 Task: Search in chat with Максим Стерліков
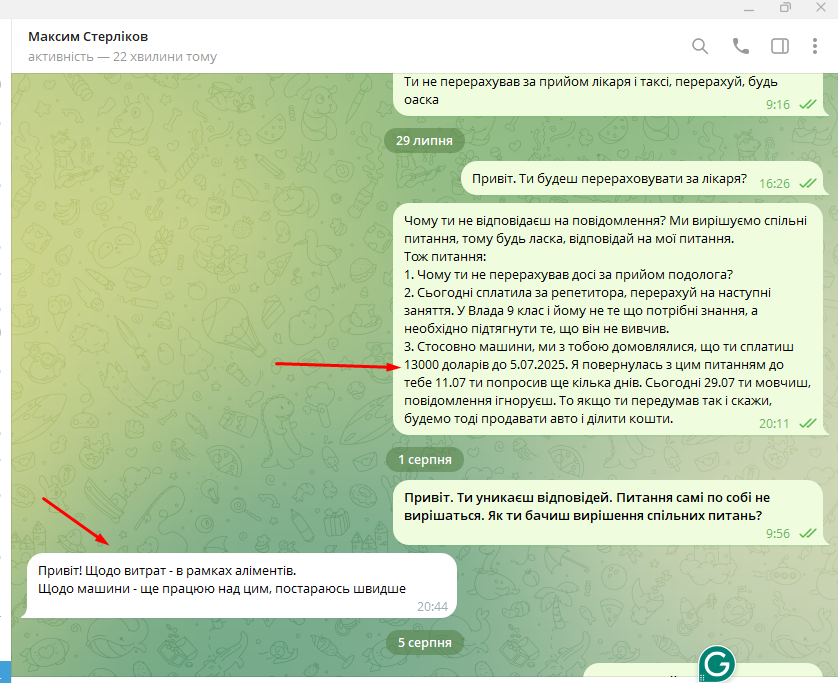click(700, 46)
